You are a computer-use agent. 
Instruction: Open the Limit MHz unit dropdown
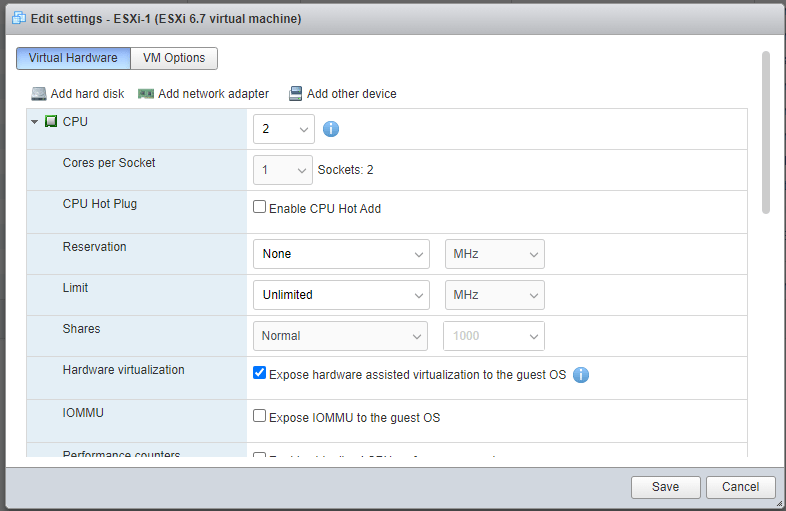[495, 295]
